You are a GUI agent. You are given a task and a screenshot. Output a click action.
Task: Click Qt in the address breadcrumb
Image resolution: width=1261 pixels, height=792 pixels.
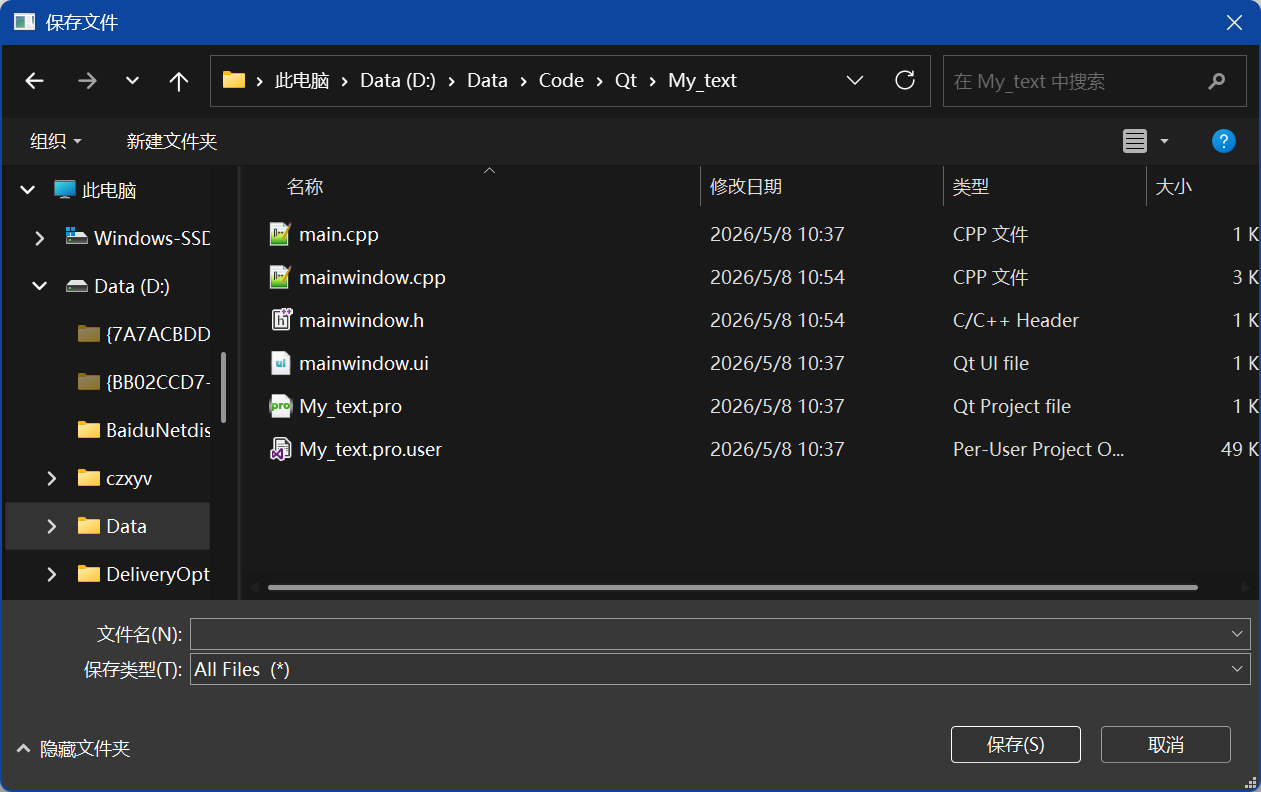pyautogui.click(x=626, y=81)
